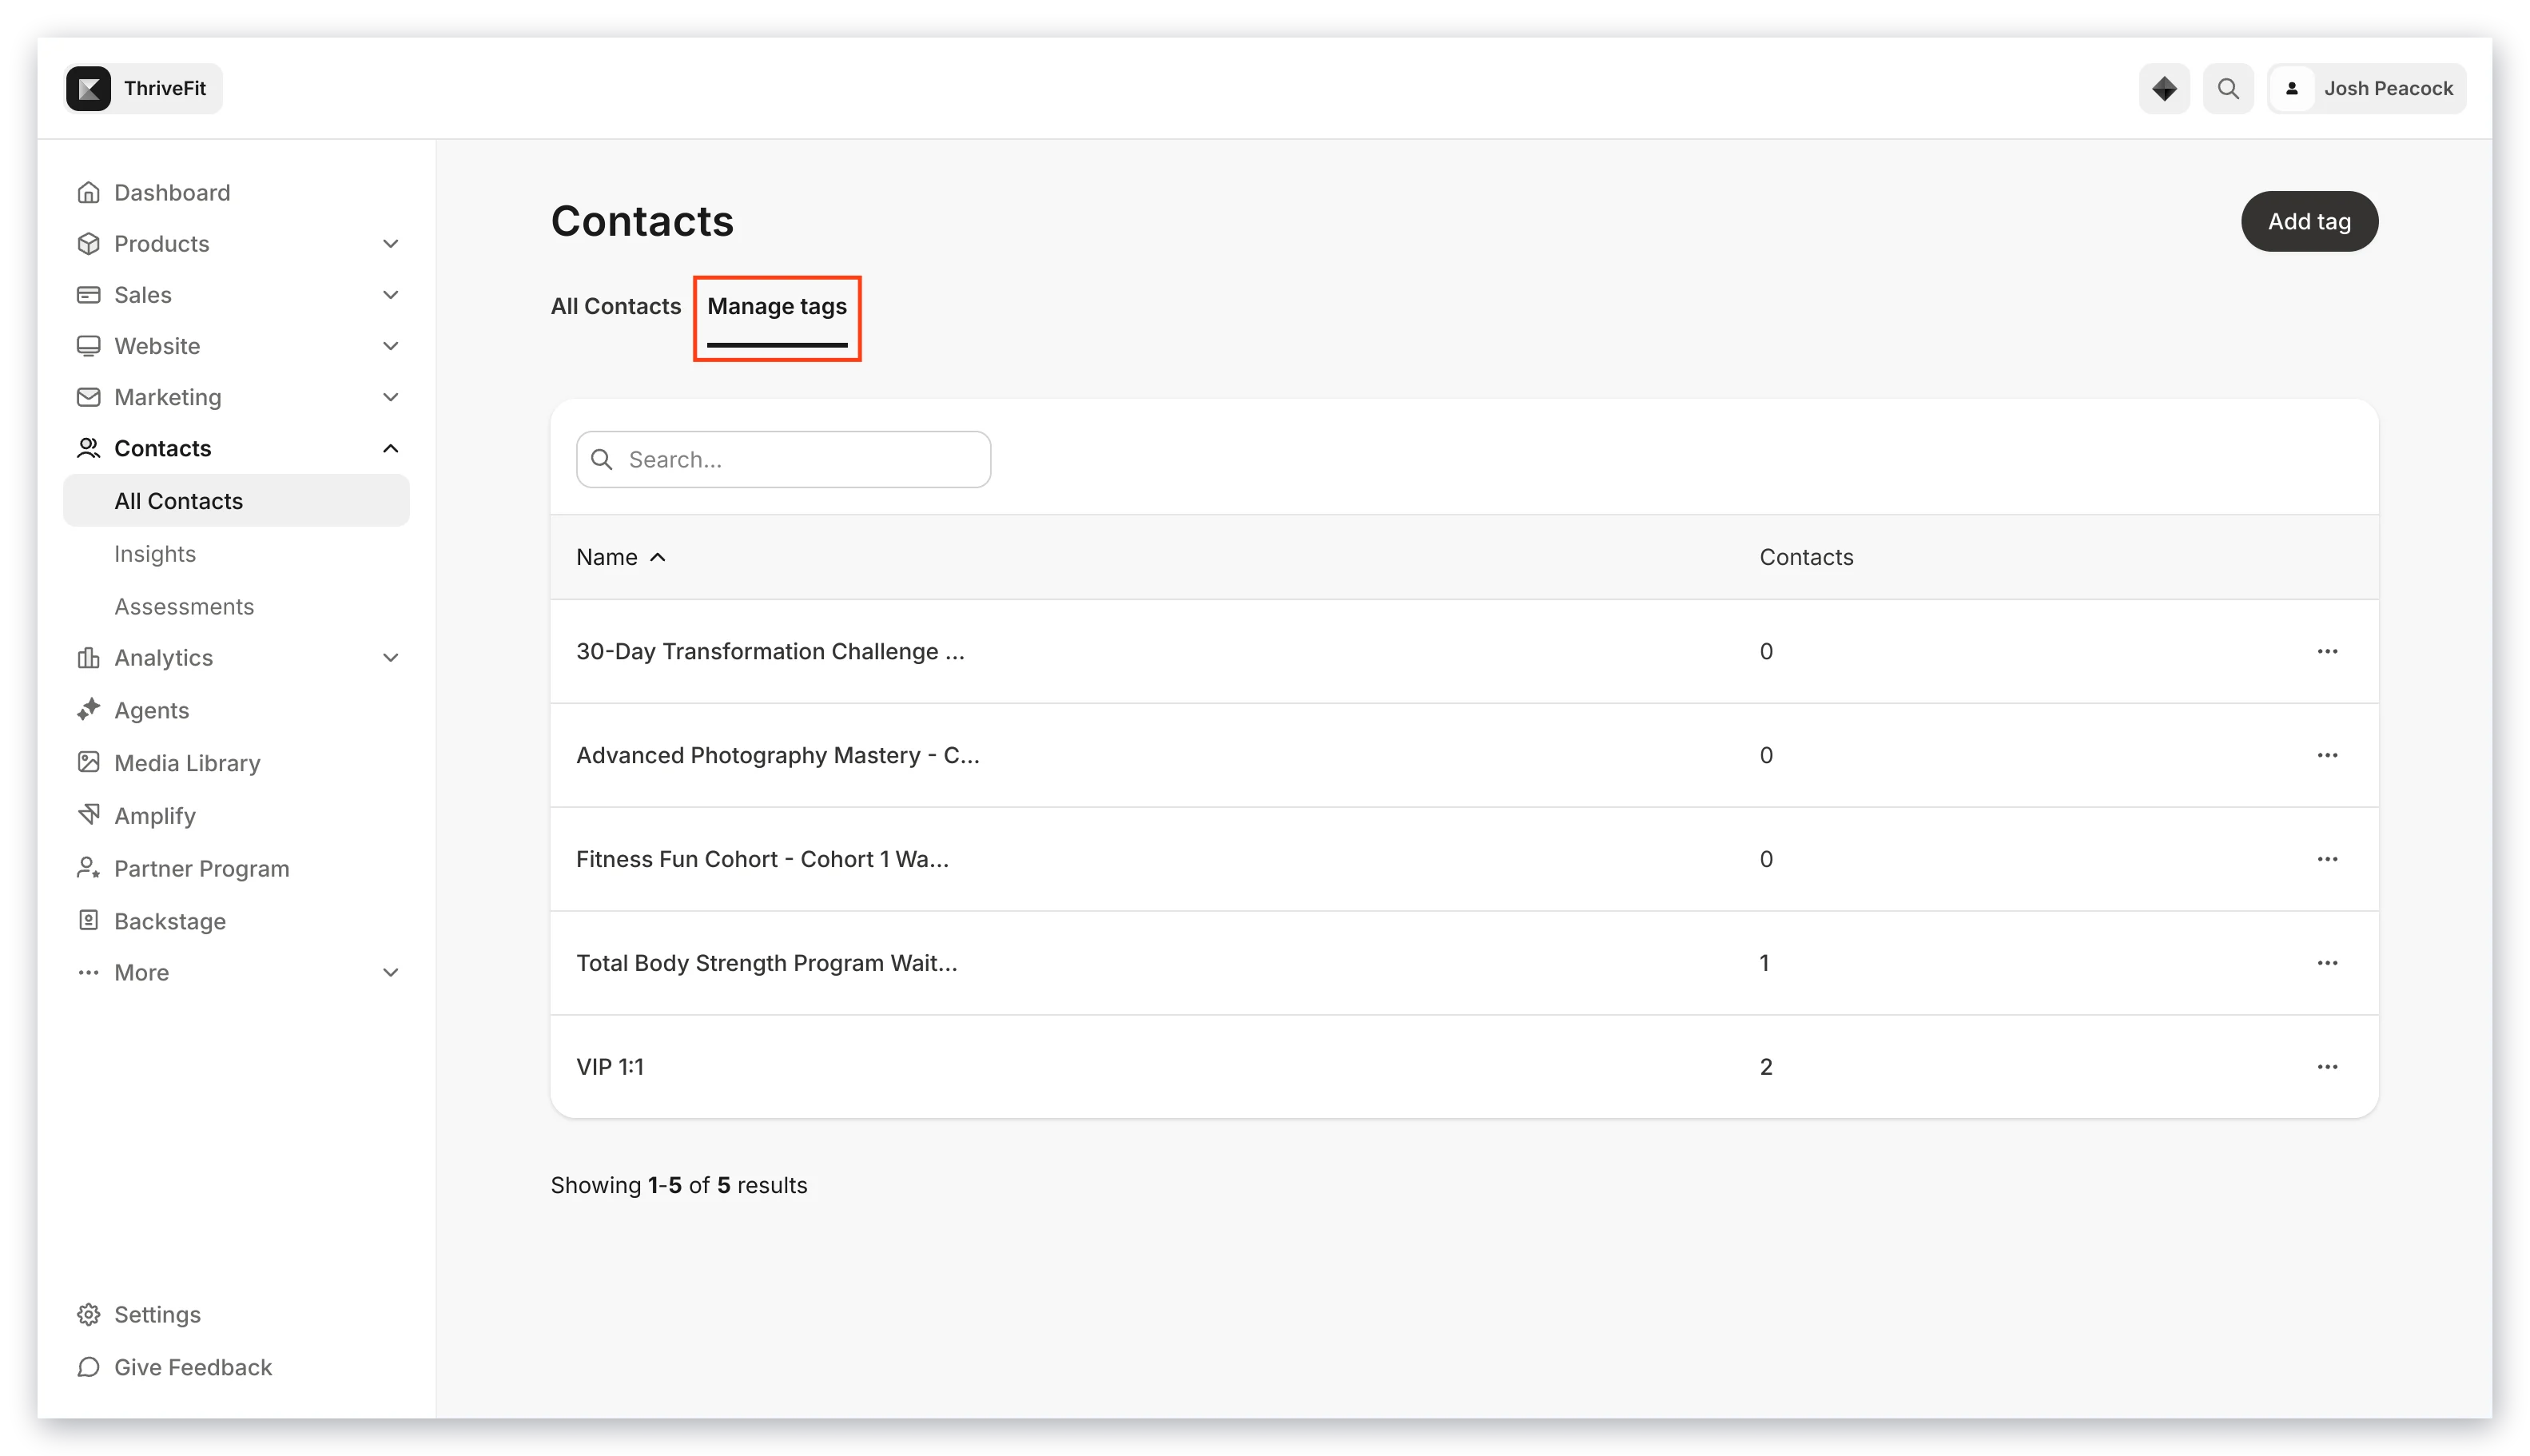Click the Sales card icon
Screen dimensions: 2530x1456
point(88,294)
